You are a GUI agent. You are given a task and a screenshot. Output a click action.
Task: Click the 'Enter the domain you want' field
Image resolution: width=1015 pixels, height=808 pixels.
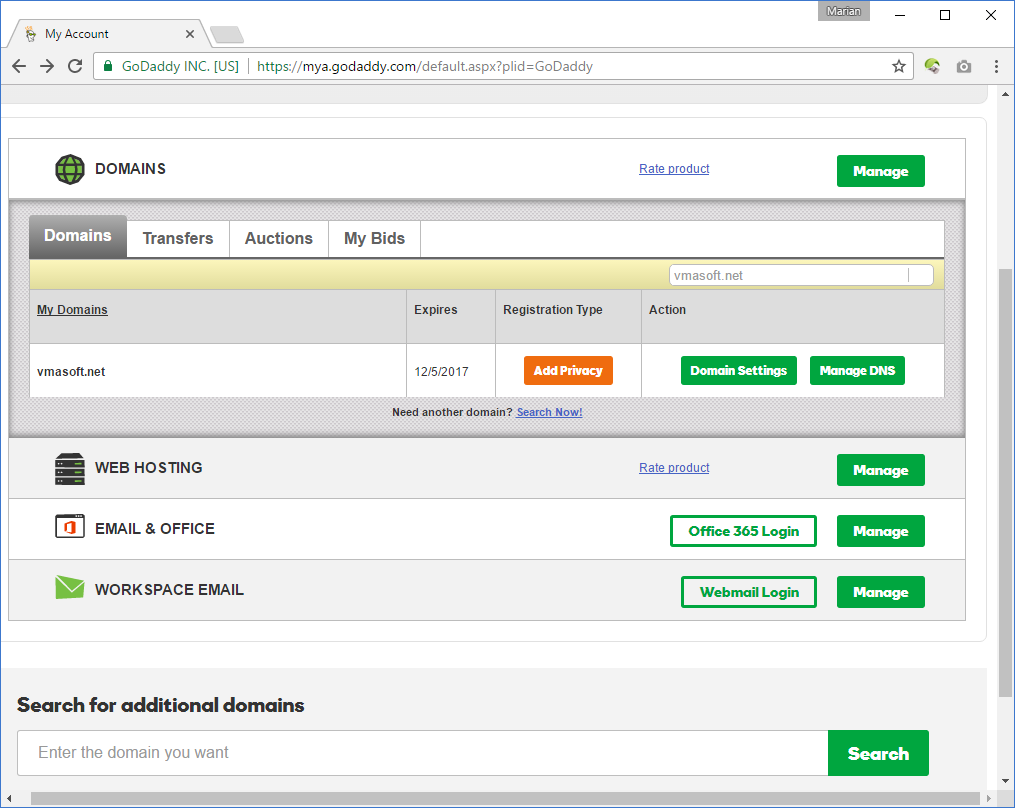423,753
